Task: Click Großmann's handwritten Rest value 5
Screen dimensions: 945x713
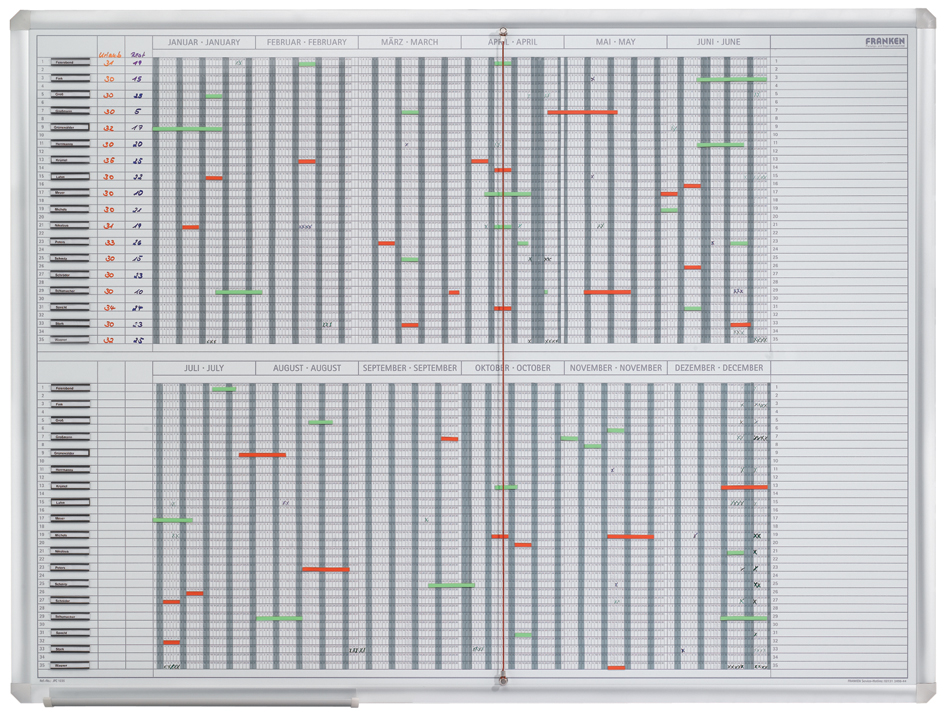Action: pyautogui.click(x=137, y=112)
